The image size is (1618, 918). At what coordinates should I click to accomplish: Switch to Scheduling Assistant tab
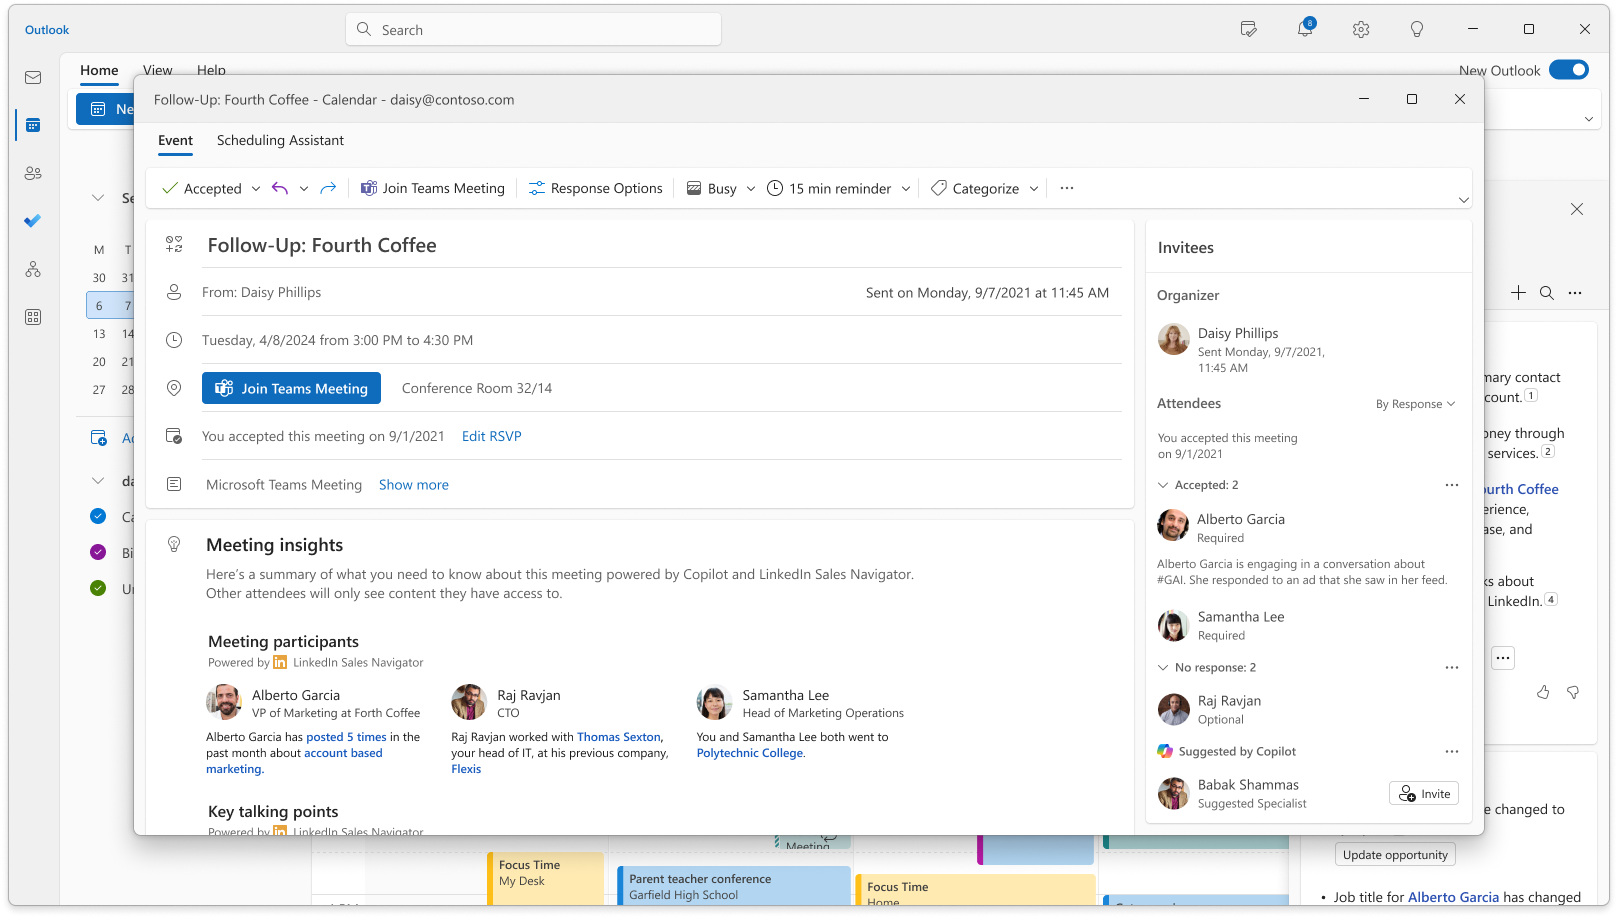(280, 140)
